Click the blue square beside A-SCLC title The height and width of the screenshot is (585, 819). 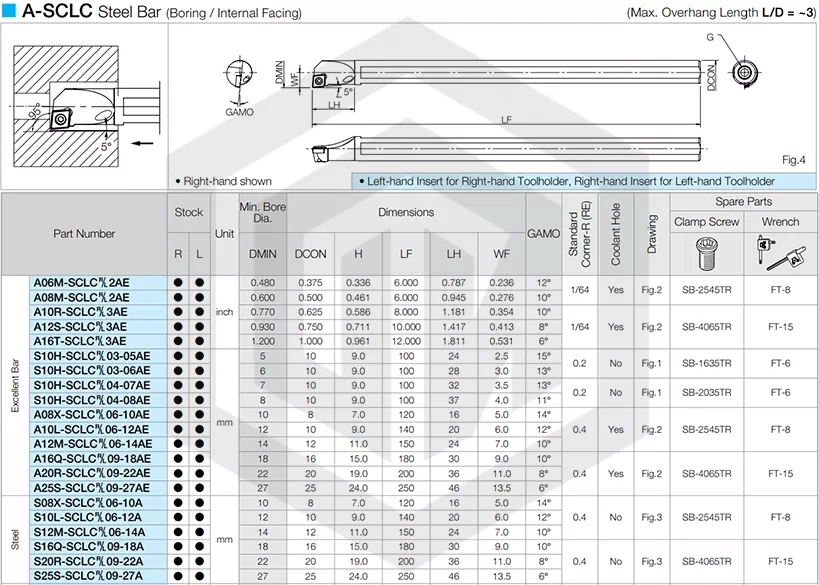click(9, 10)
